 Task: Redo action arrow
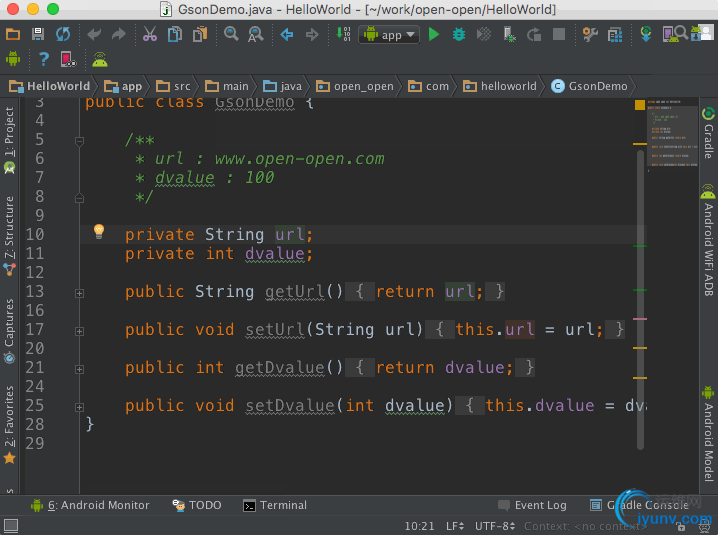tap(119, 34)
